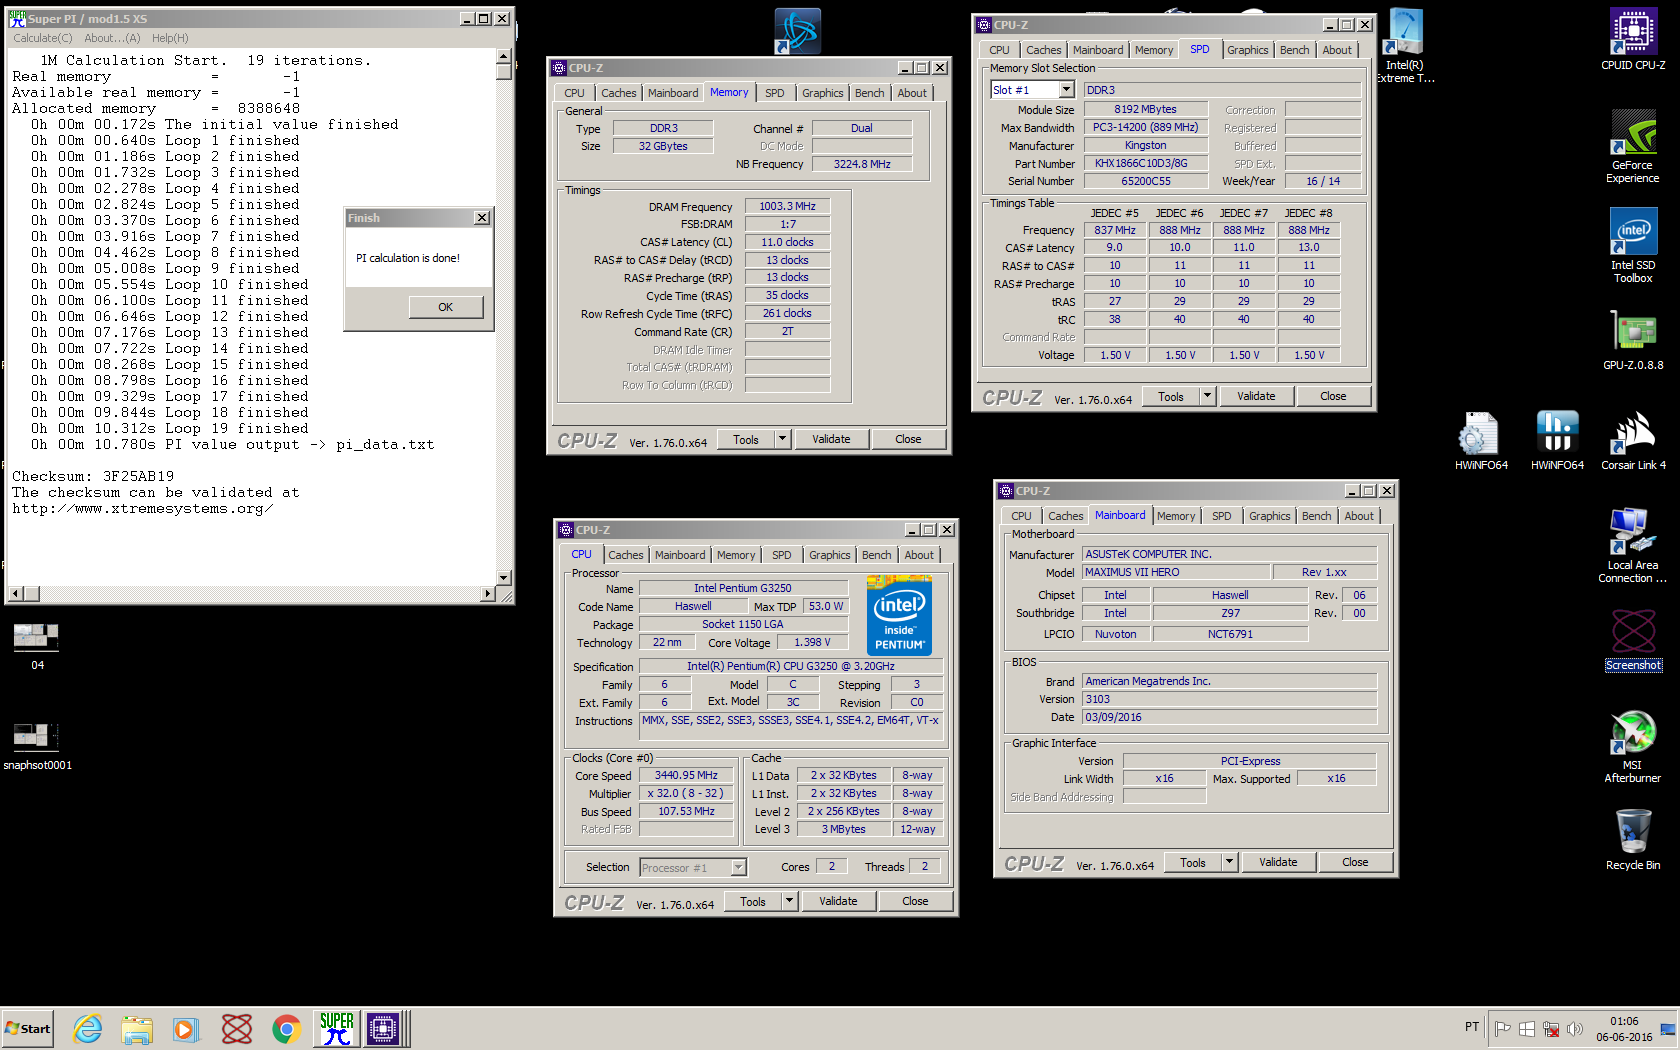
Task: Select About tab in Mainboard CPU-Z window
Action: [1359, 516]
